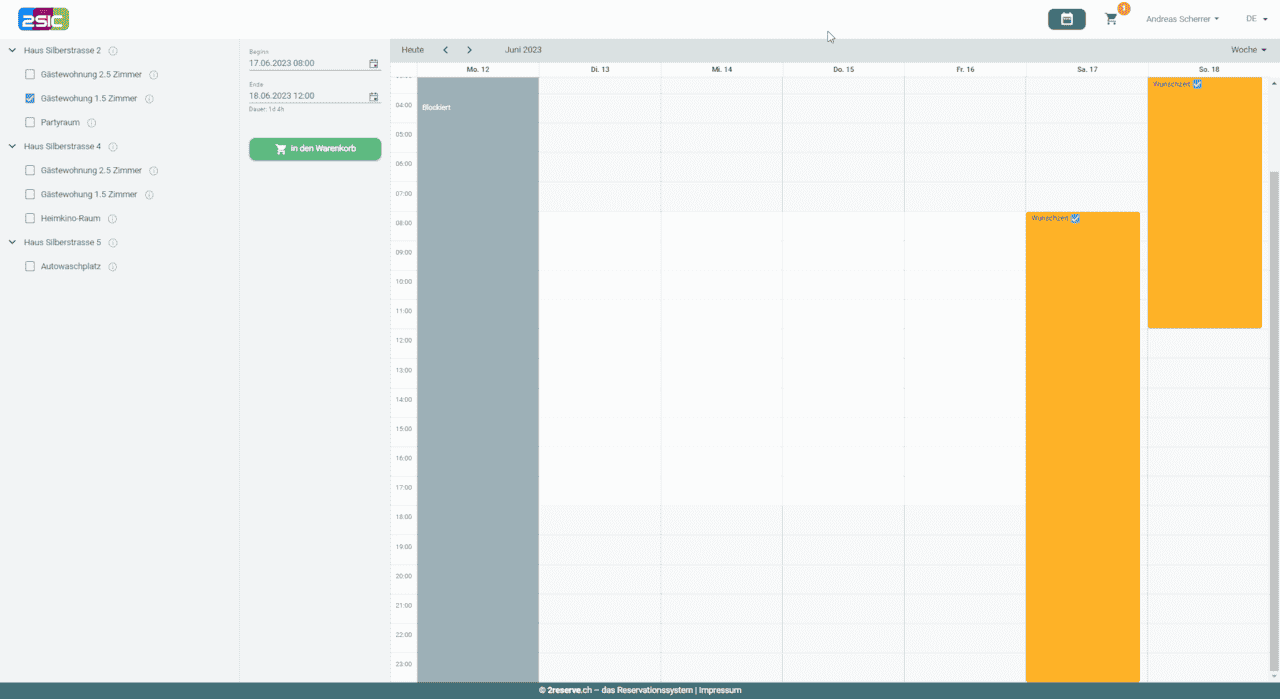The image size is (1280, 699).
Task: Show info for Autowaschplatz
Action: pos(113,267)
